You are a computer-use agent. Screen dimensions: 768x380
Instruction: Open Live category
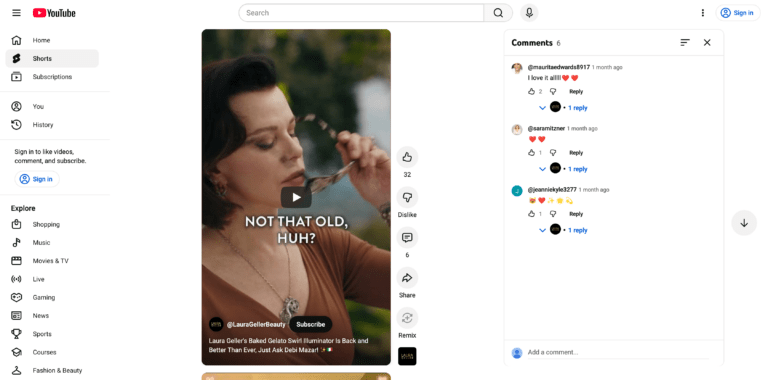[x=52, y=279]
